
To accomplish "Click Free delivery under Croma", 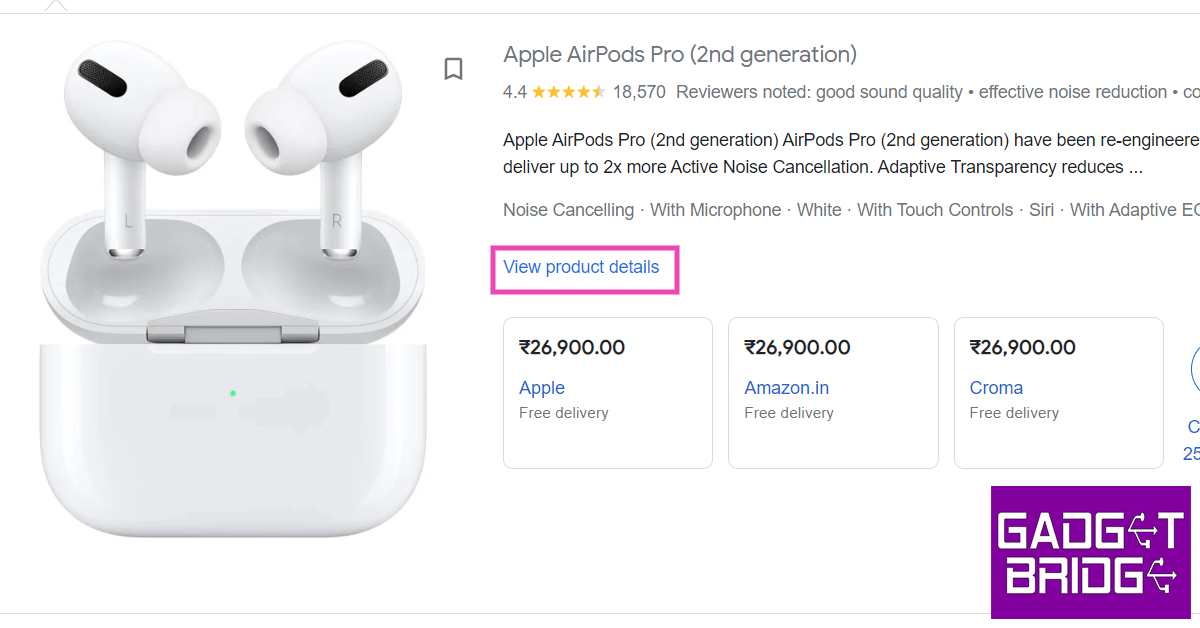I will click(1014, 413).
